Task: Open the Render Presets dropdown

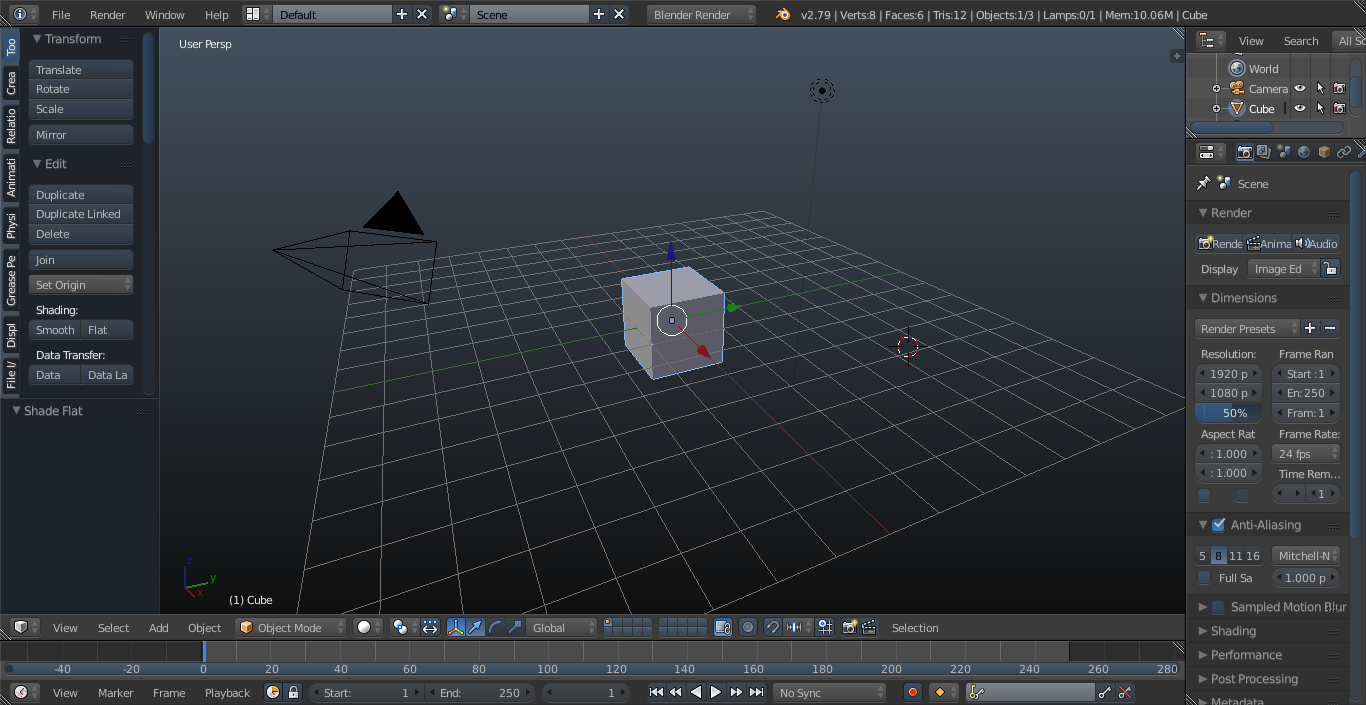Action: click(x=1247, y=328)
